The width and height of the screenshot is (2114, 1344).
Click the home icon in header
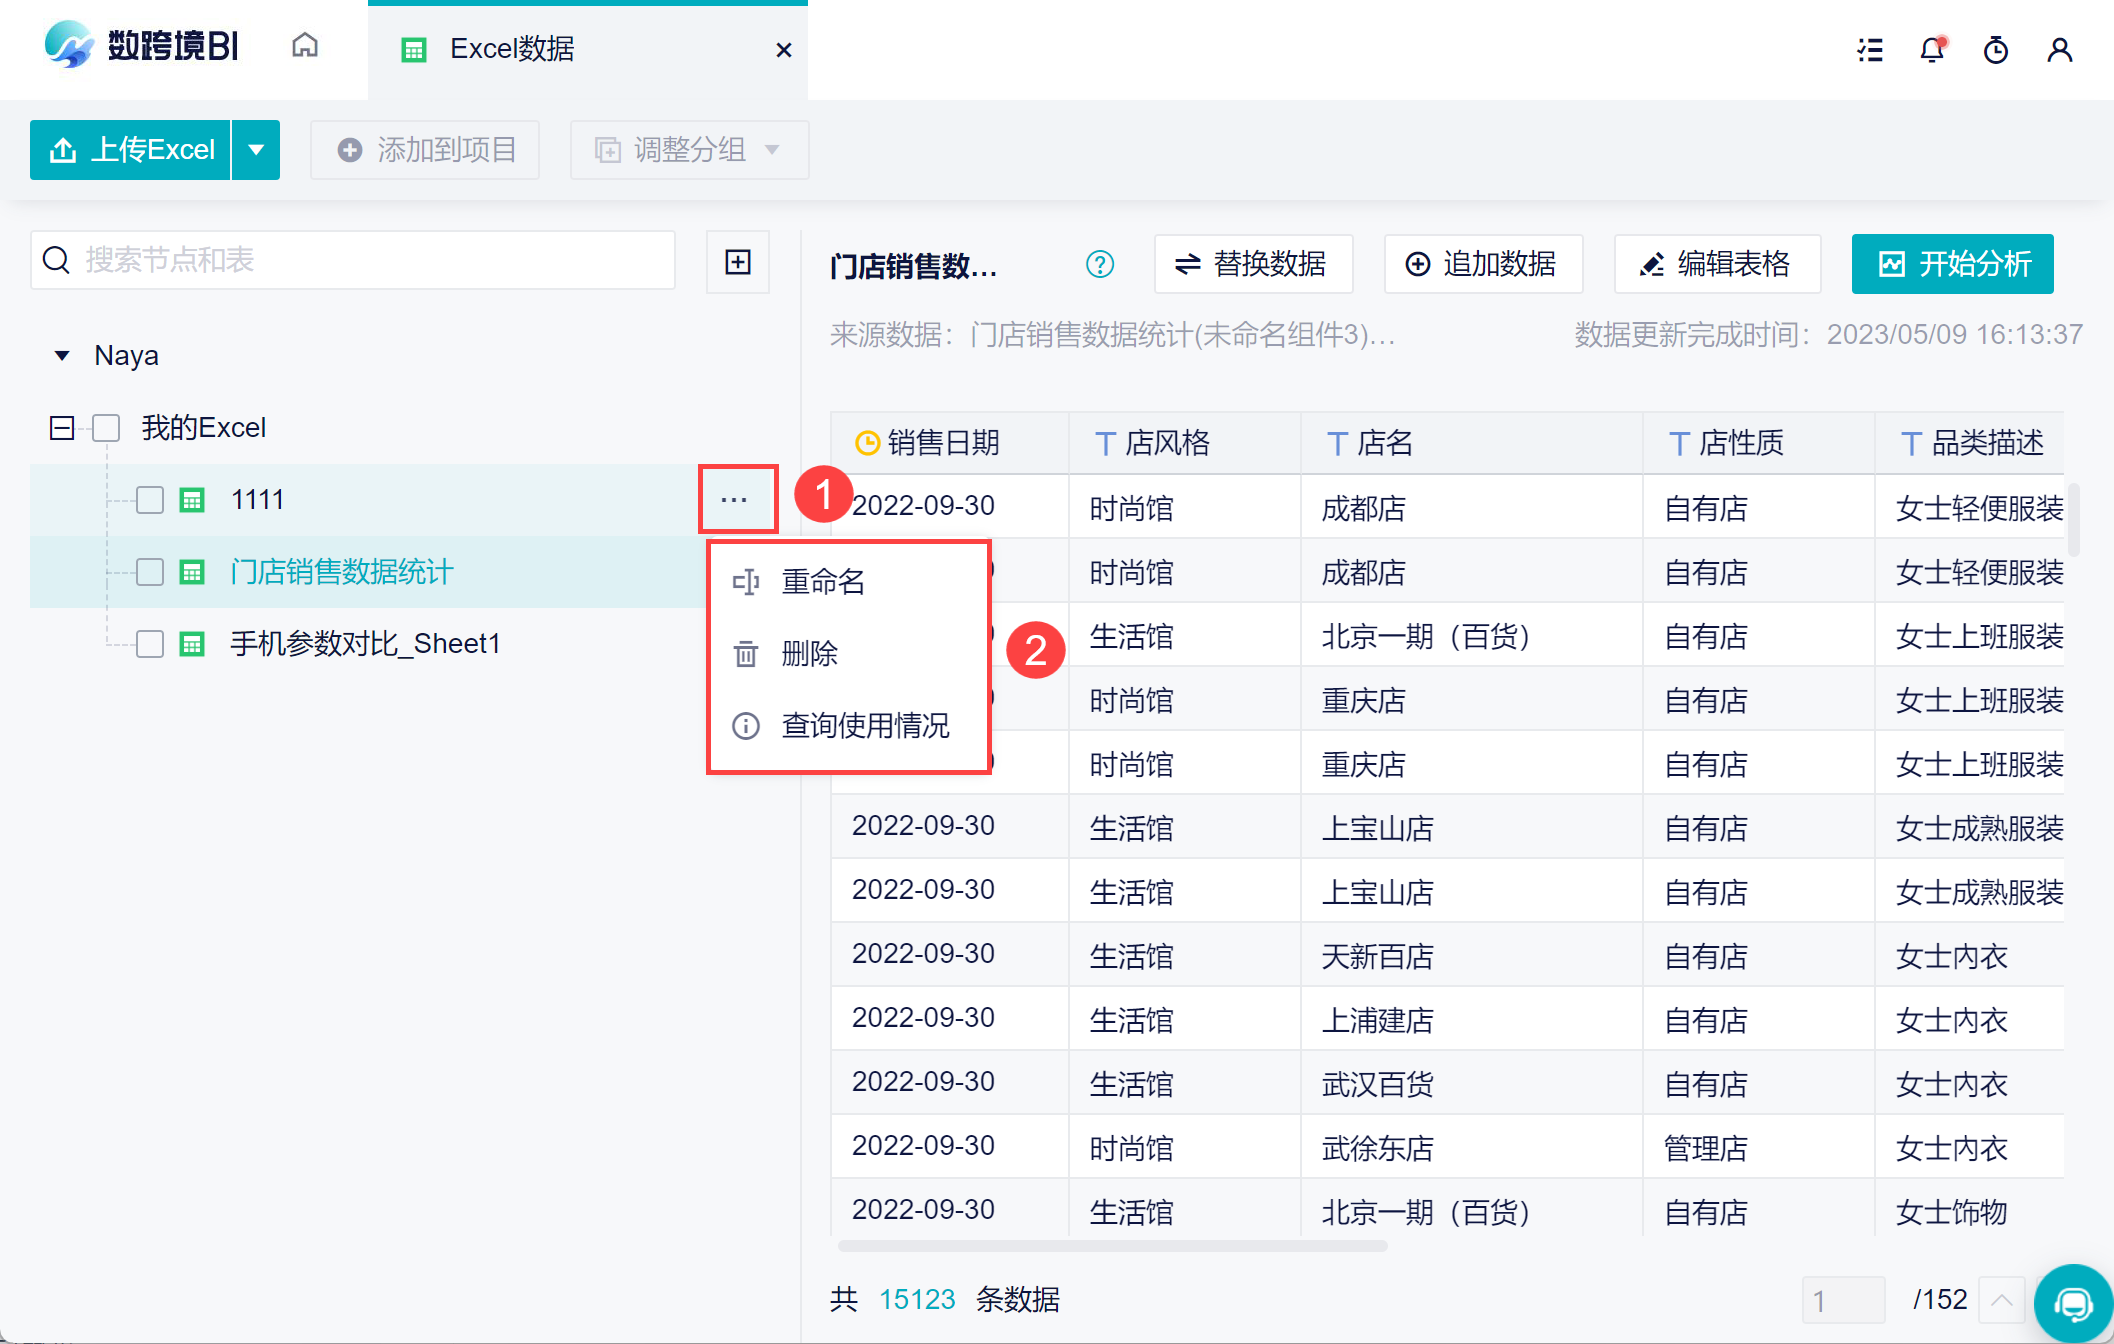point(305,46)
